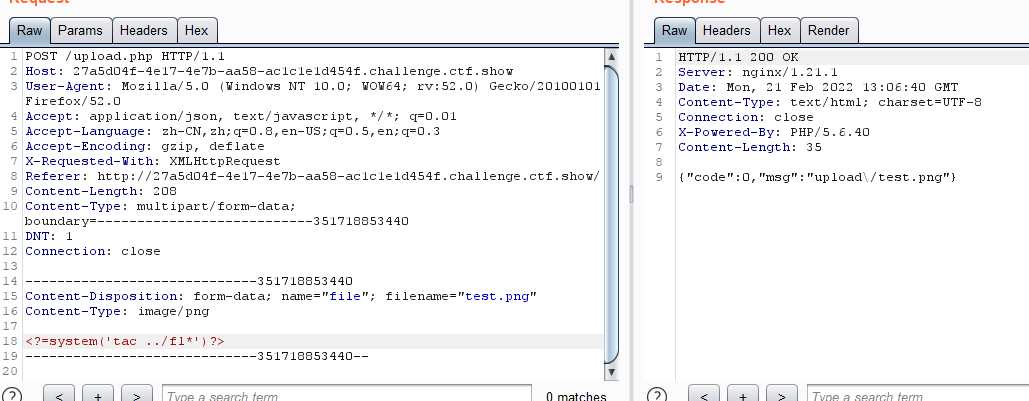1029x401 pixels.
Task: Click the 0 matches search counter
Action: [x=576, y=396]
